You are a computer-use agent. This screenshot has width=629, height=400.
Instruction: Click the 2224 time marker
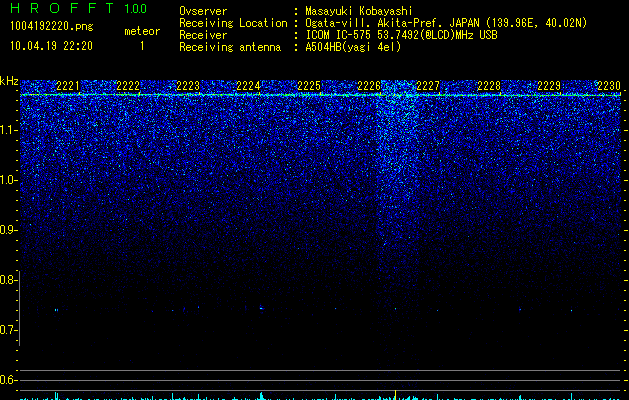pyautogui.click(x=248, y=86)
